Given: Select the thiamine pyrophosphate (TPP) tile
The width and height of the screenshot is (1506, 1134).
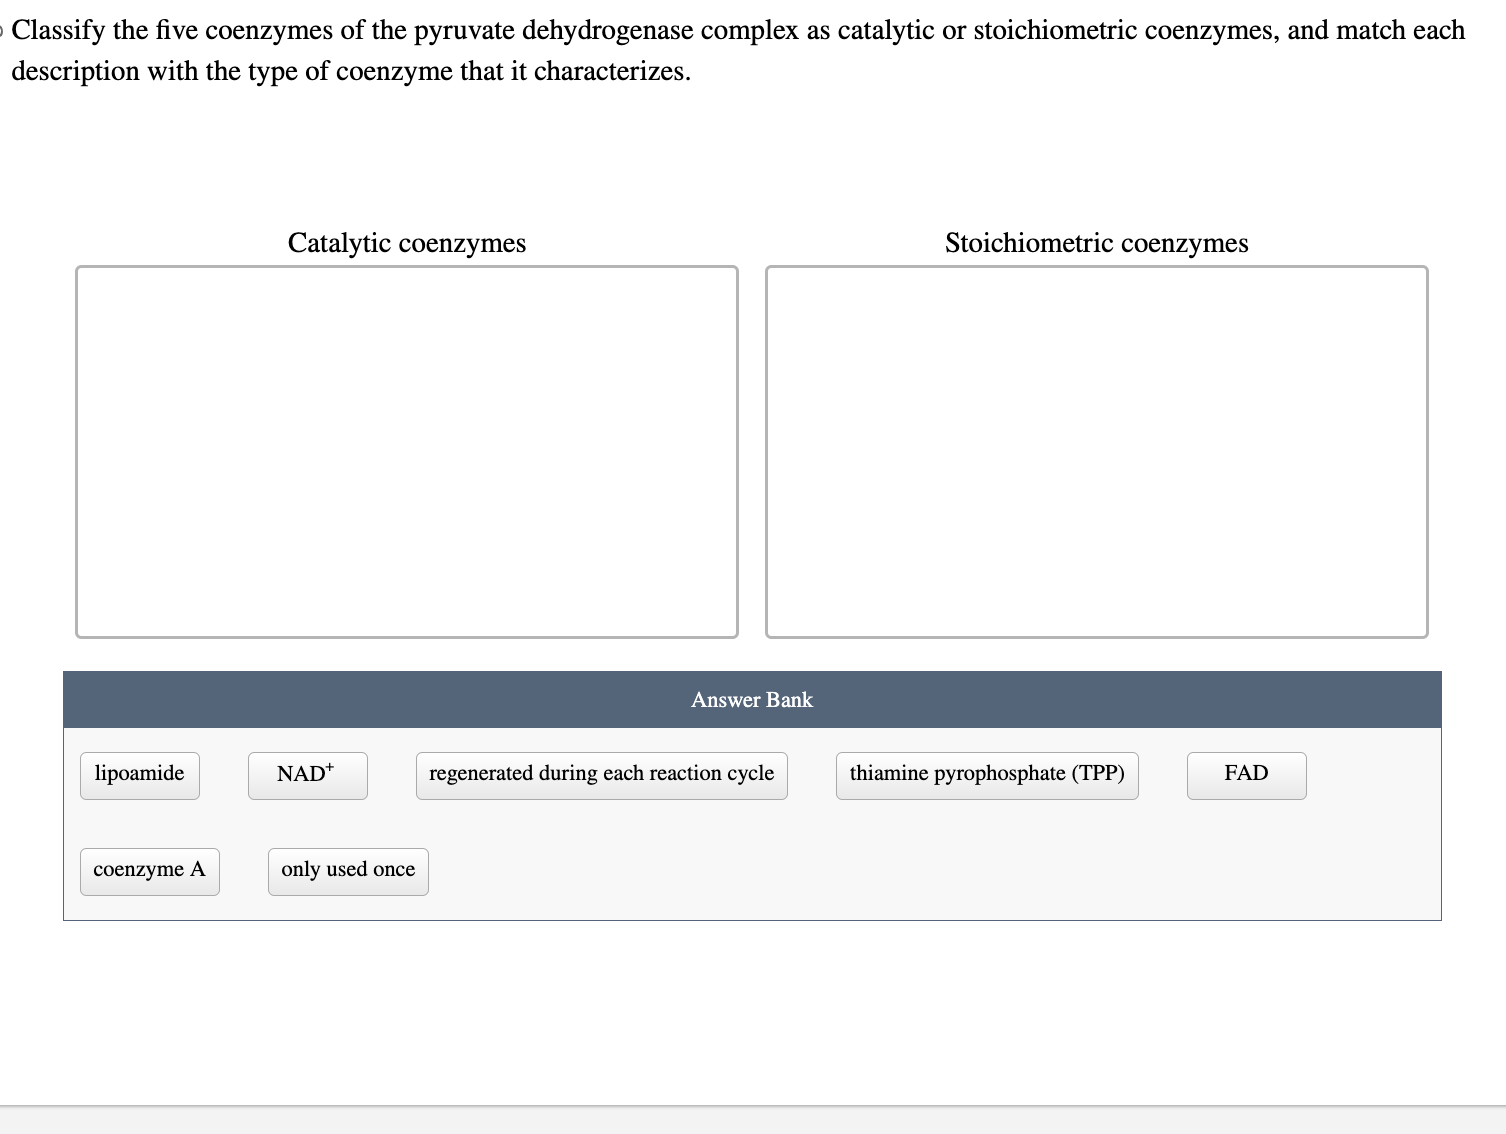Looking at the screenshot, I should [987, 774].
